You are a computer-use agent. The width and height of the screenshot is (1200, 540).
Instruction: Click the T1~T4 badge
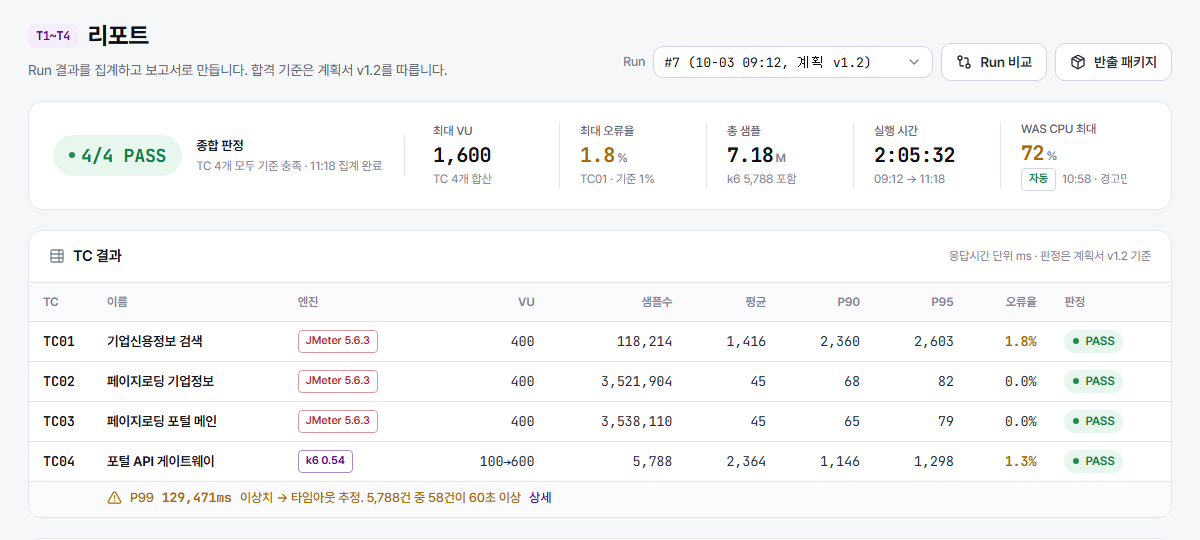click(53, 36)
